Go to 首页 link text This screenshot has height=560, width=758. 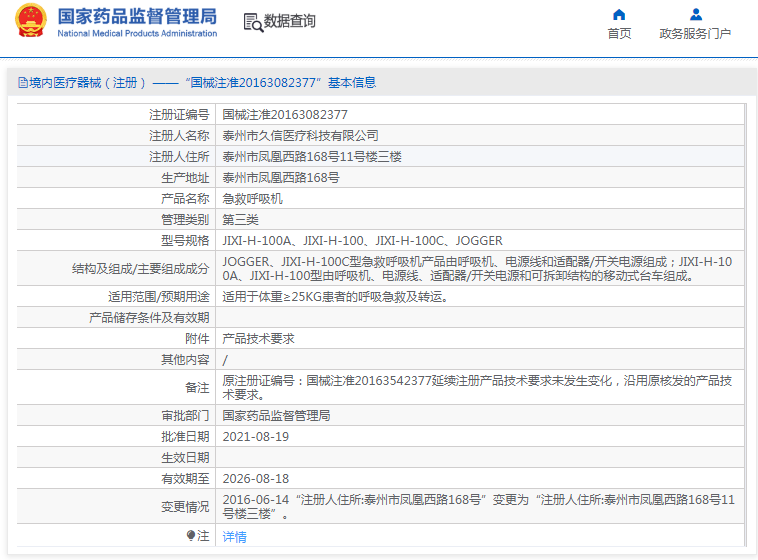(x=619, y=33)
